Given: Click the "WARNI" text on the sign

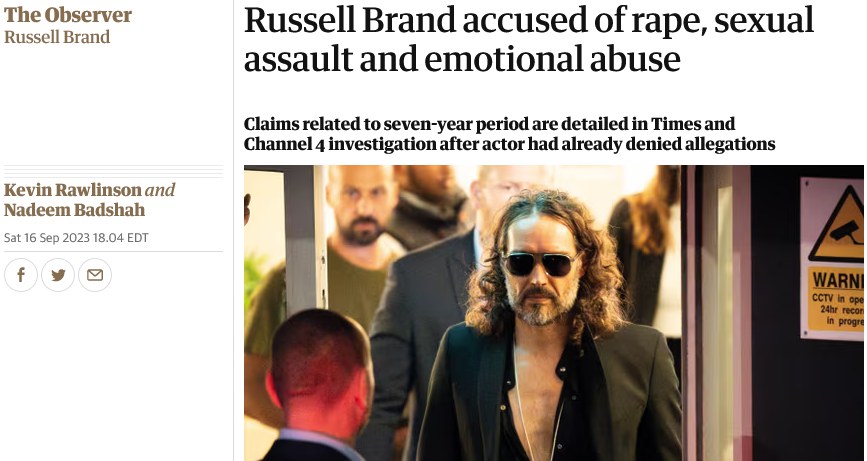Looking at the screenshot, I should tap(838, 280).
